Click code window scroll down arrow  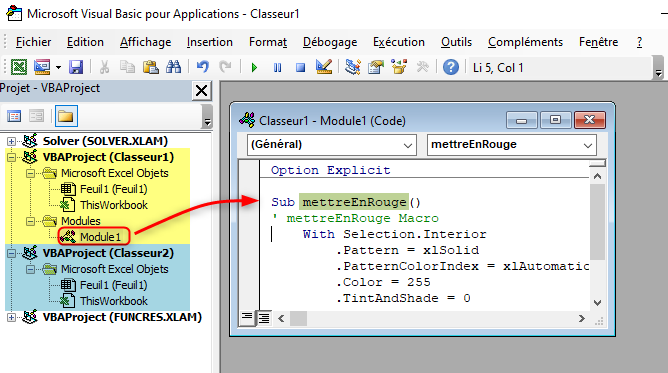click(597, 303)
